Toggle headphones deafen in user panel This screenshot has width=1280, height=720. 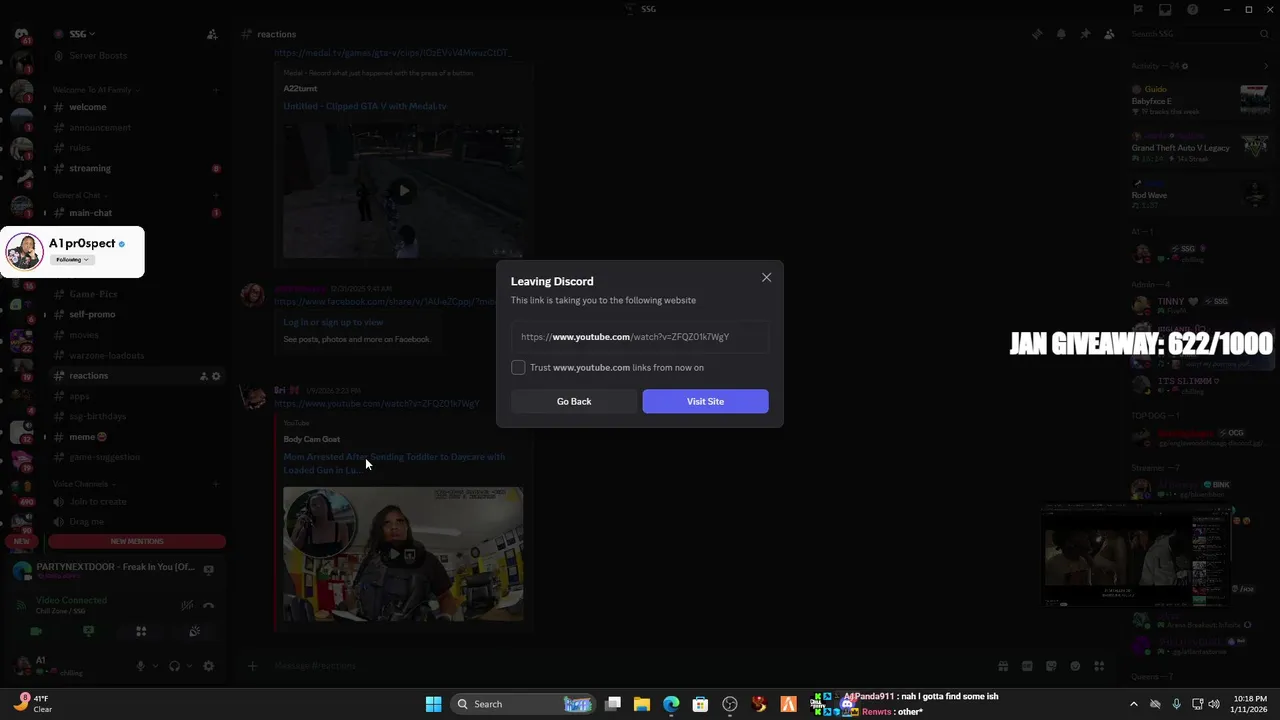pos(174,666)
